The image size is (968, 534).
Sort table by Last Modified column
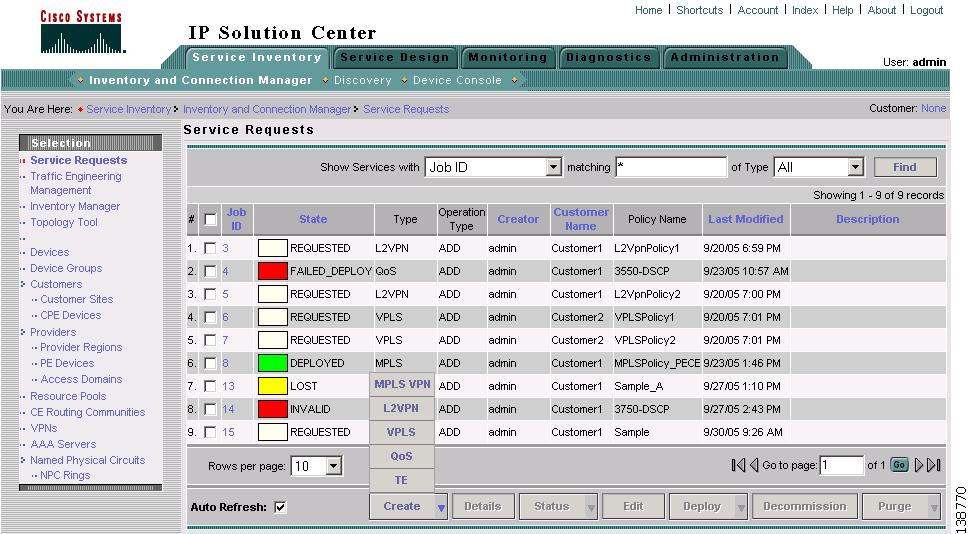pos(745,219)
